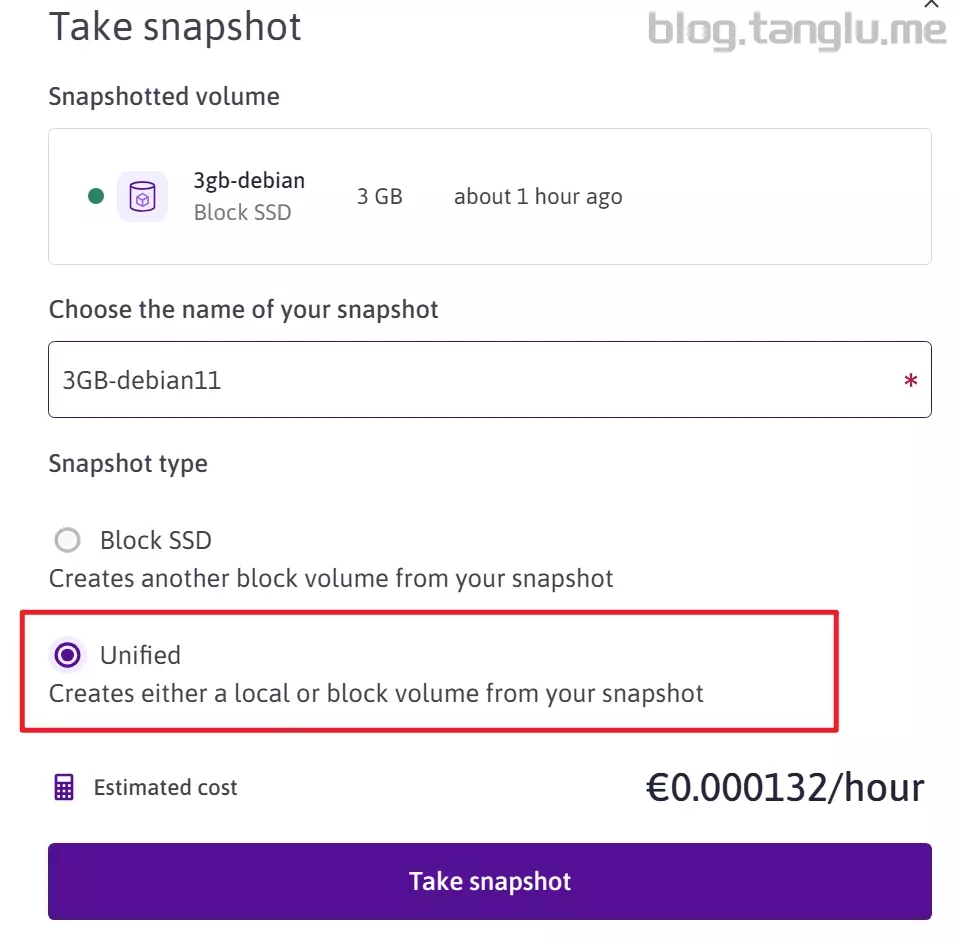This screenshot has height=941, width=957.
Task: Select the Block SSD radio button
Action: click(x=67, y=541)
